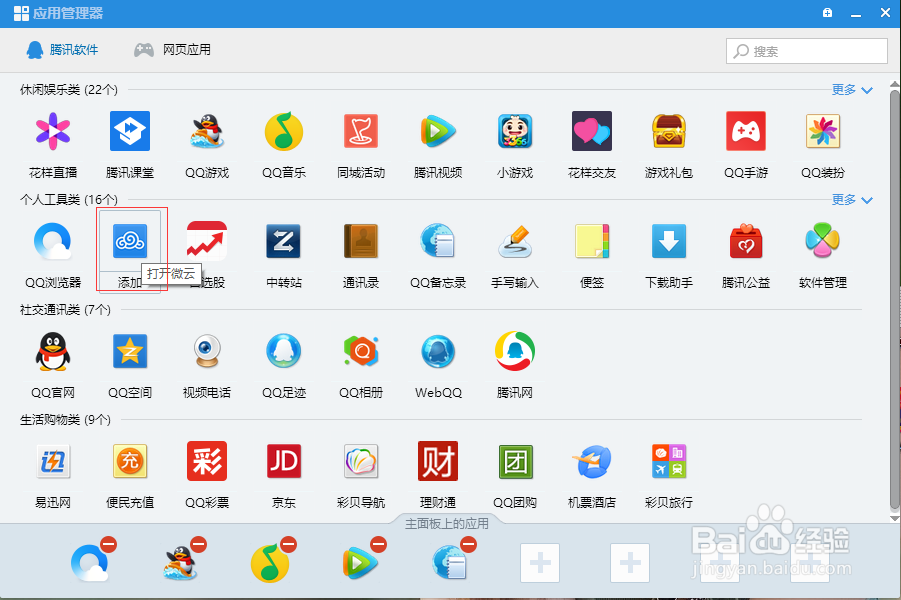This screenshot has height=600, width=901.
Task: Click the first empty plus slot
Action: coord(540,563)
